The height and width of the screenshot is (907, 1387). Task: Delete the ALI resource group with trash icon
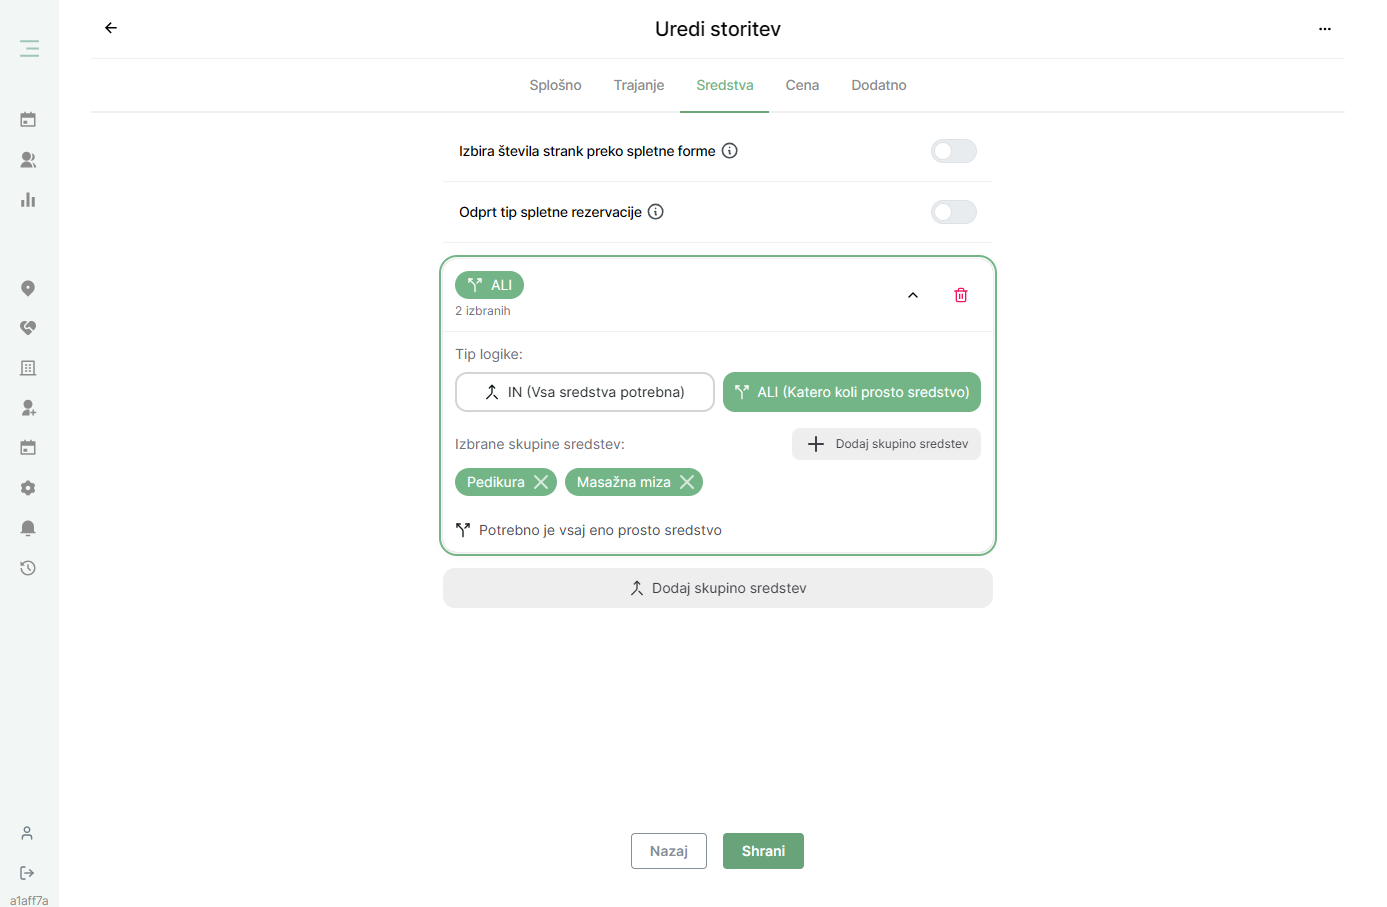coord(961,295)
